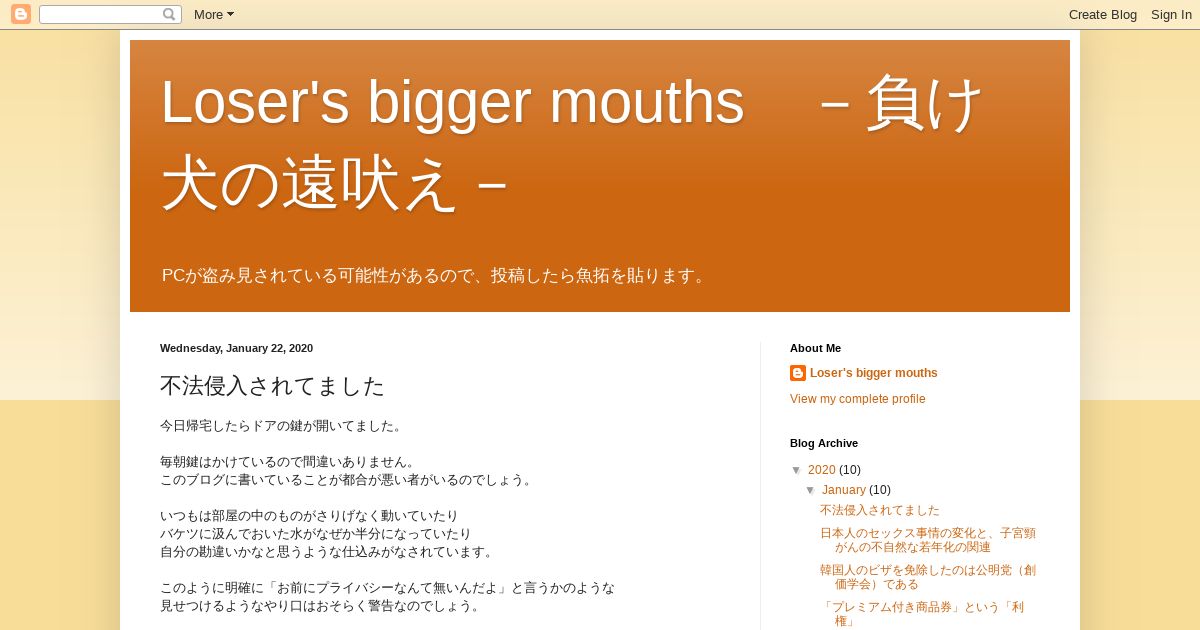Open archive post 韓国人のビザを免除したのは公明党

click(x=928, y=577)
